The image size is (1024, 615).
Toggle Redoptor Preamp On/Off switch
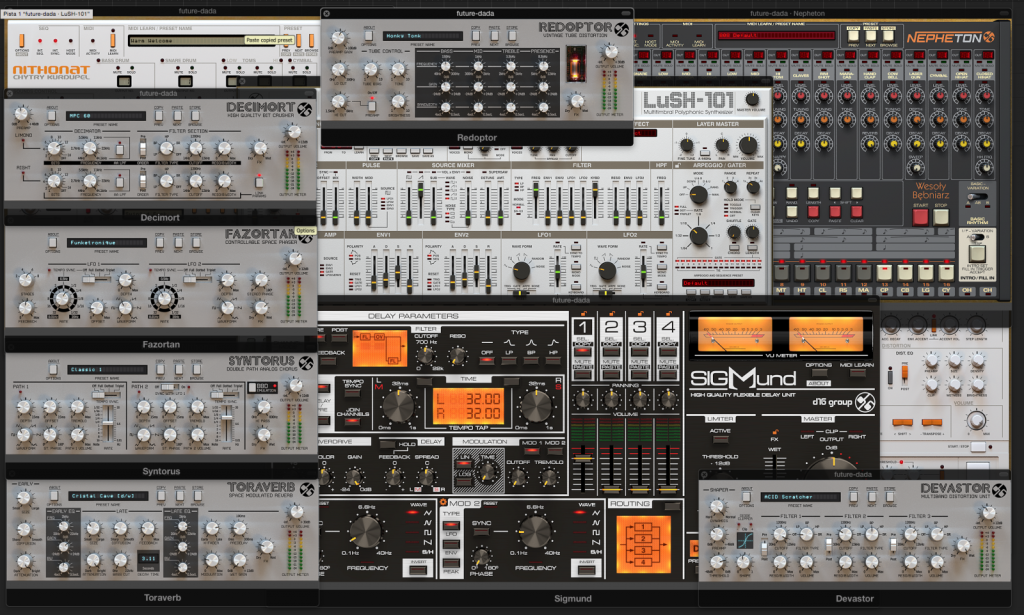click(x=371, y=104)
